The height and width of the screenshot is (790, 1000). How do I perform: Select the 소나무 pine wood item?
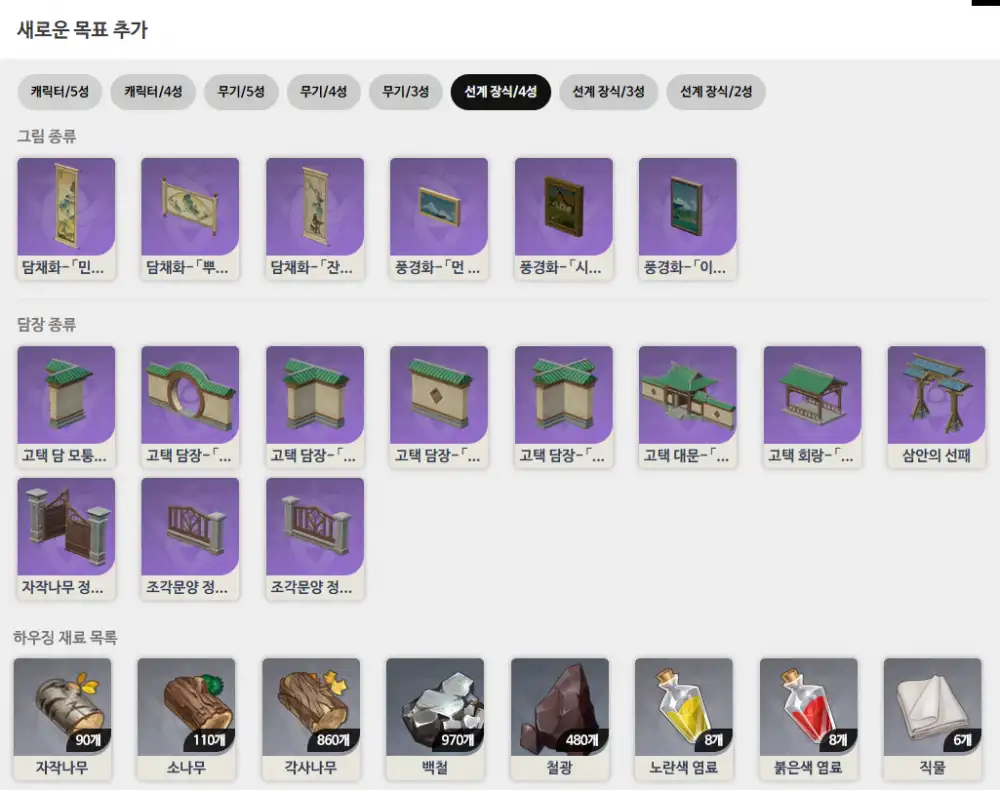[x=186, y=718]
